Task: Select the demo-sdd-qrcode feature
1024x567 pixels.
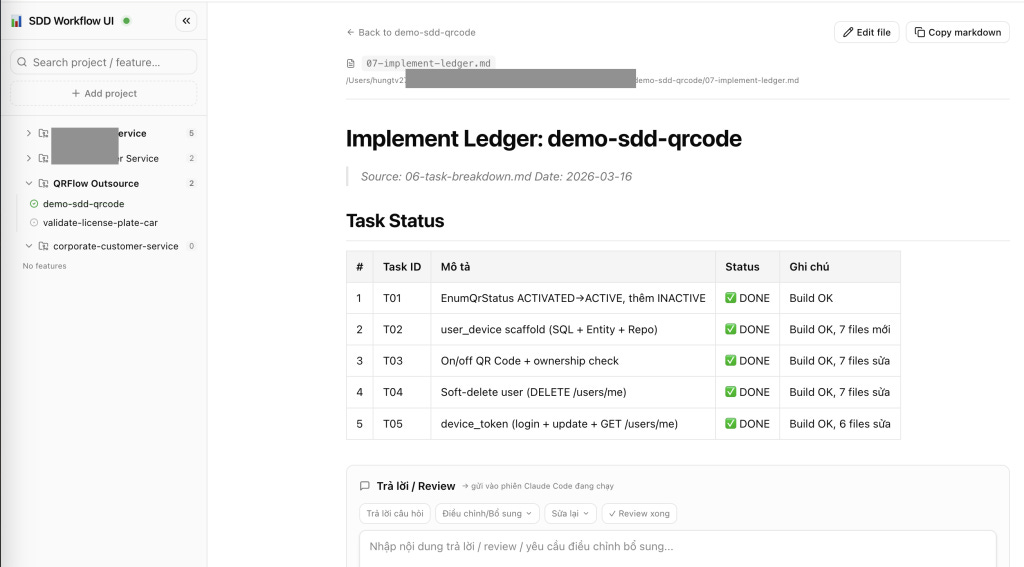Action: tap(84, 204)
